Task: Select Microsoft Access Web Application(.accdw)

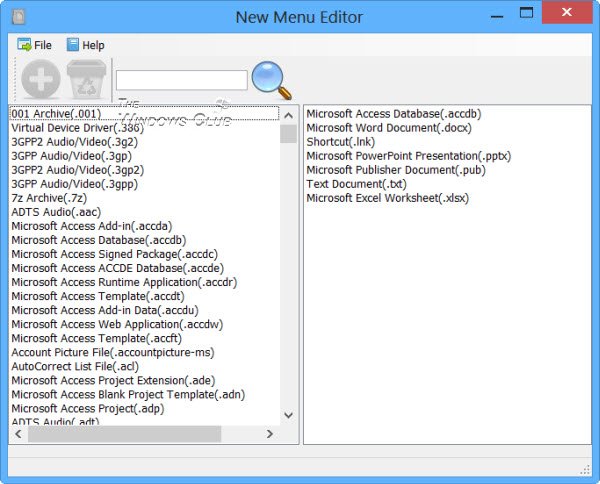Action: point(117,324)
